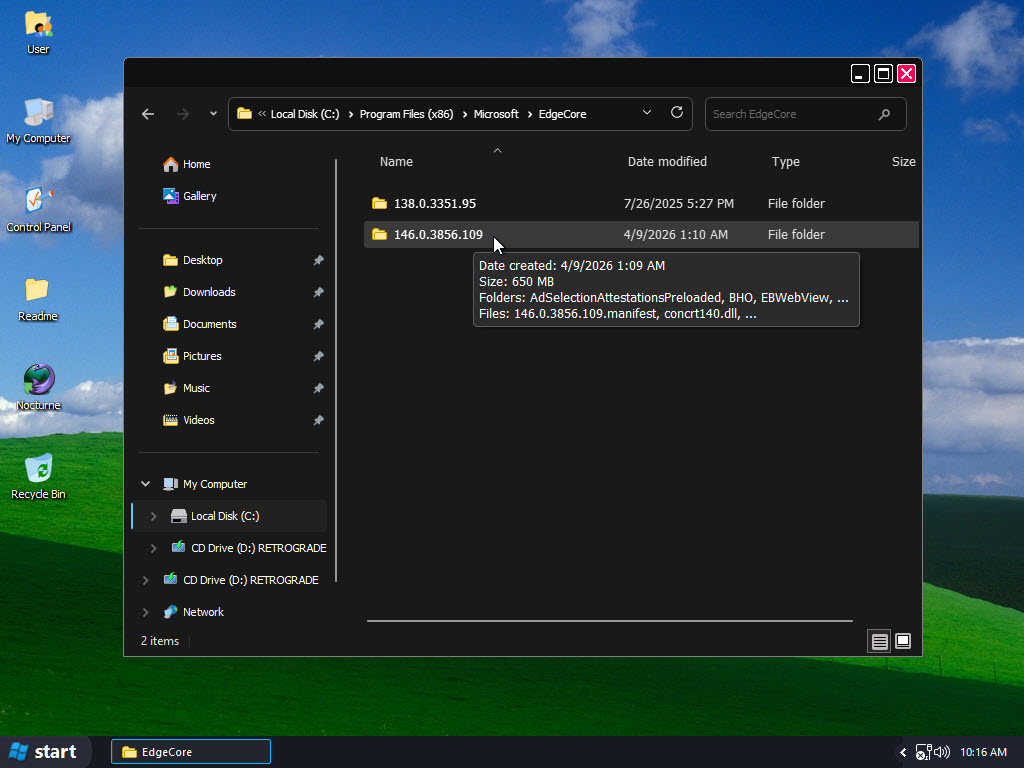Refresh the EdgeCore folder view
The width and height of the screenshot is (1024, 768).
(x=677, y=113)
